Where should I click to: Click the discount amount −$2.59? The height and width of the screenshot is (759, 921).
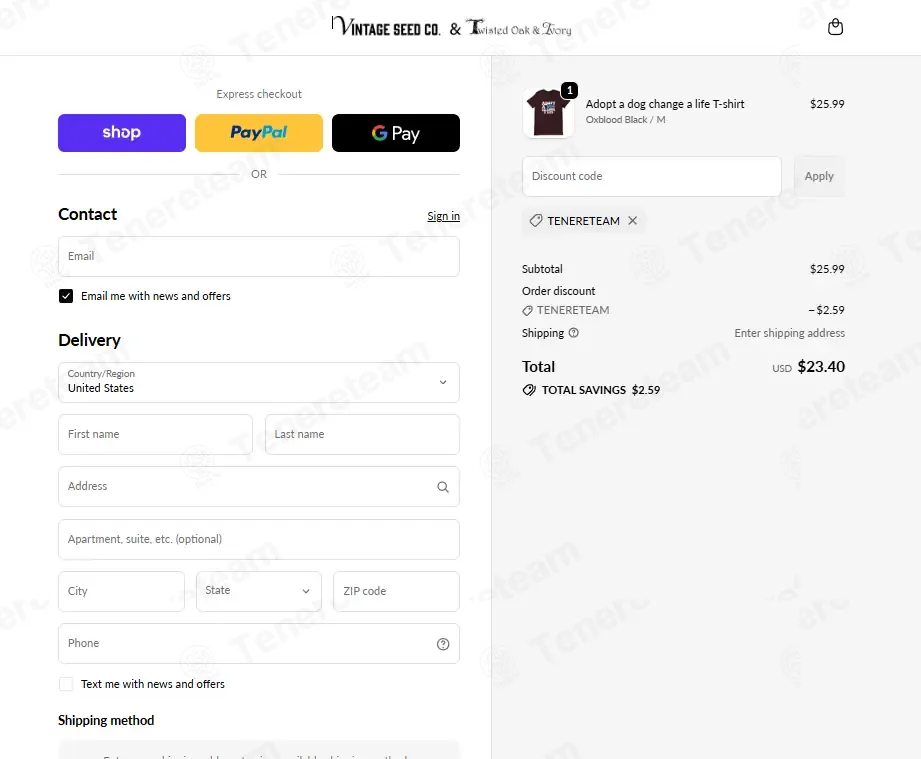(826, 310)
